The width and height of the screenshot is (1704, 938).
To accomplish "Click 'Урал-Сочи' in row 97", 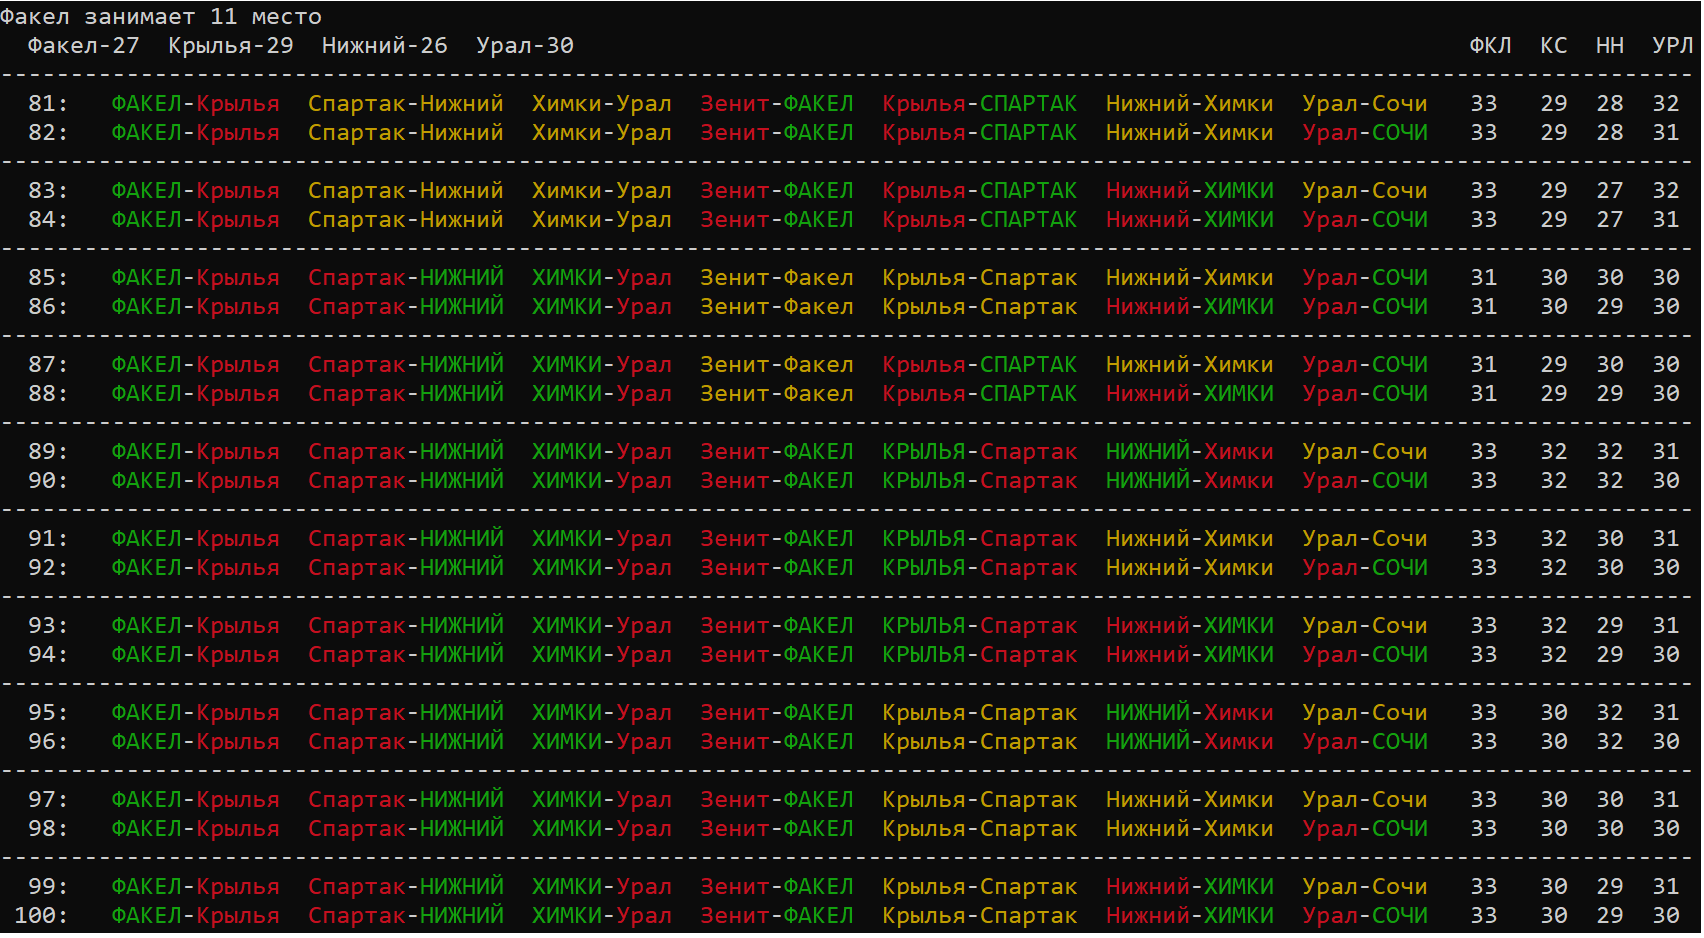I will tap(1365, 800).
